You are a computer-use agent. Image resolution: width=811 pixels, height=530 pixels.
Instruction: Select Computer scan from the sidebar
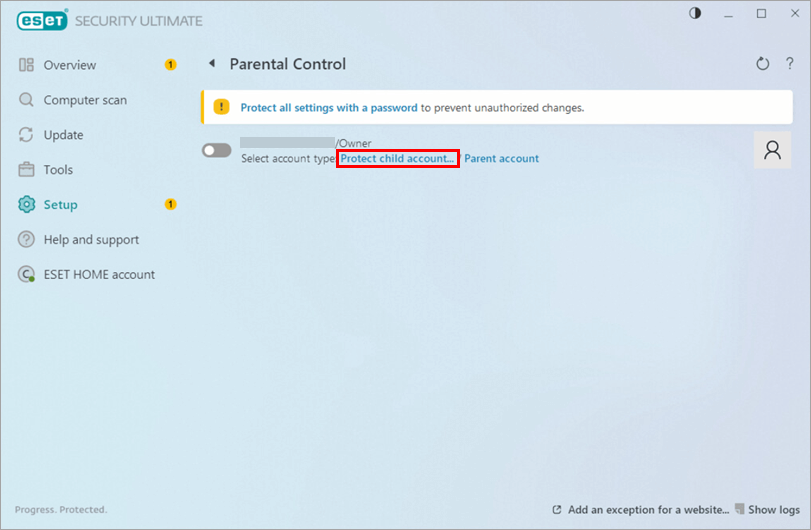[x=85, y=100]
